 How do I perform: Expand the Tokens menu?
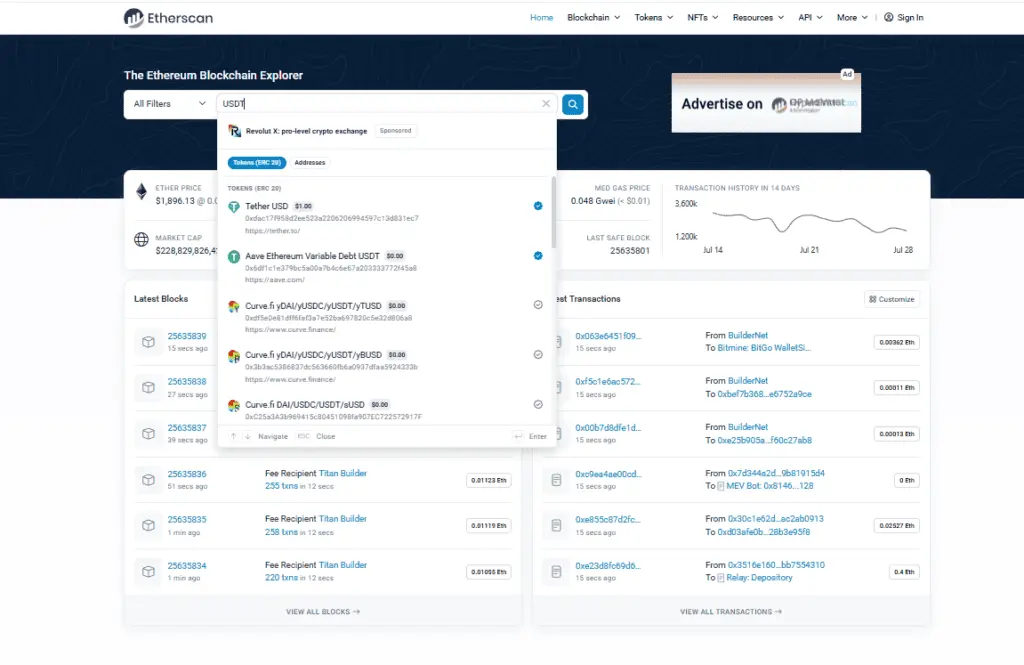(654, 18)
